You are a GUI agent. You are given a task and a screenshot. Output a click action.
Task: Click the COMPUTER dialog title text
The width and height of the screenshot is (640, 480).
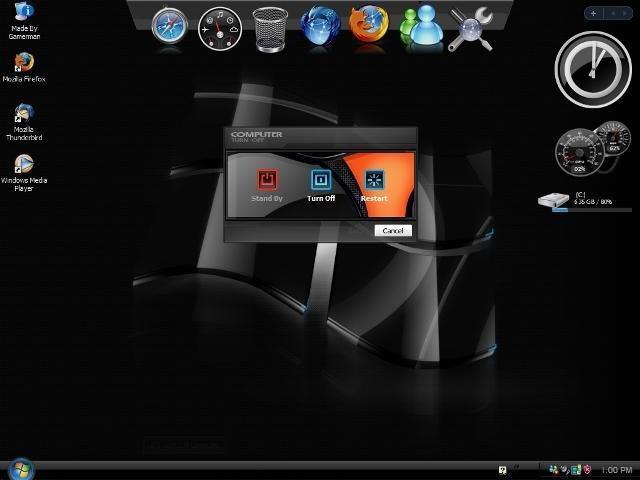pos(256,134)
